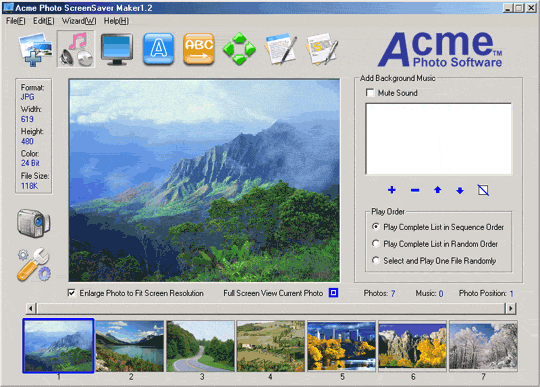540x387 pixels.
Task: Add a music file with plus icon
Action: [392, 190]
